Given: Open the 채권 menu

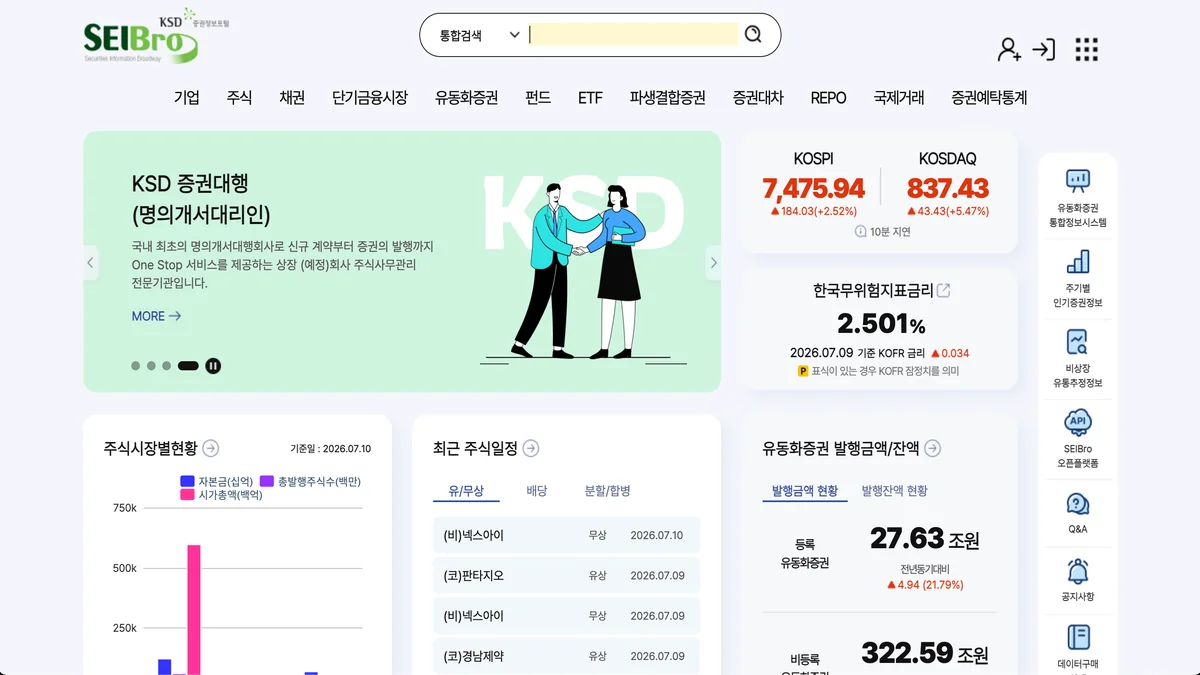Looking at the screenshot, I should 292,98.
